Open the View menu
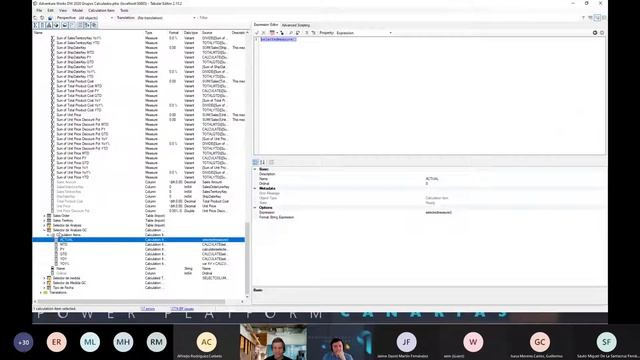Image resolution: width=640 pixels, height=360 pixels. pyautogui.click(x=63, y=11)
